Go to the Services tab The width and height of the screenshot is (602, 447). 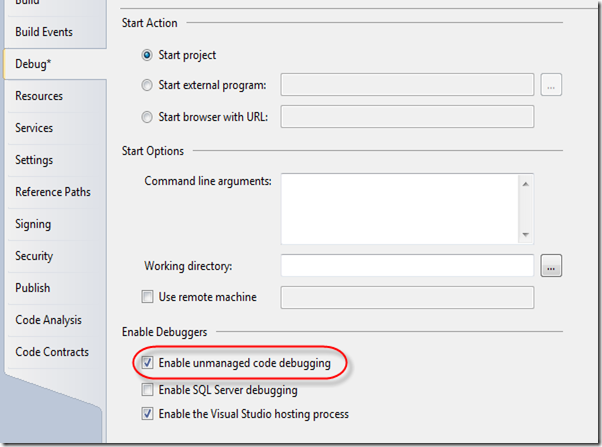[x=34, y=128]
